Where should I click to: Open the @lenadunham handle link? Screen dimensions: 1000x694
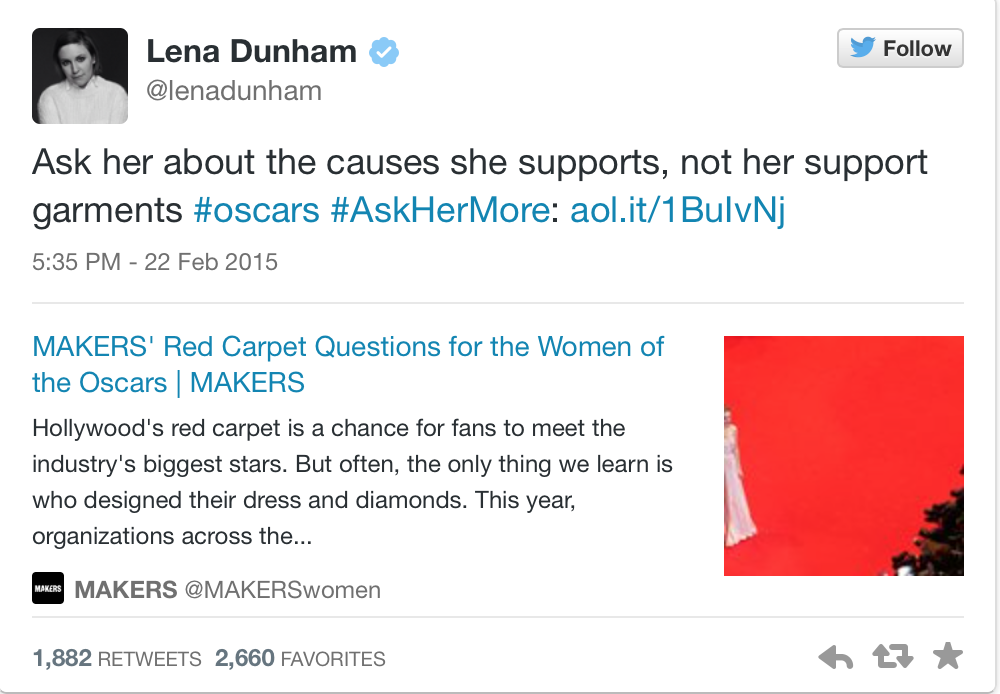click(x=234, y=91)
